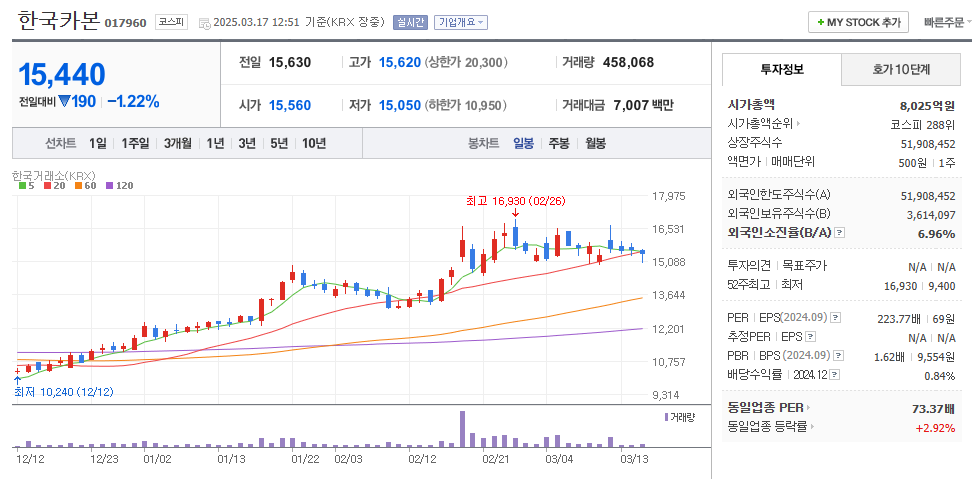This screenshot has width=976, height=479.
Task: Click the calendar icon beside the timestamp
Action: [204, 23]
